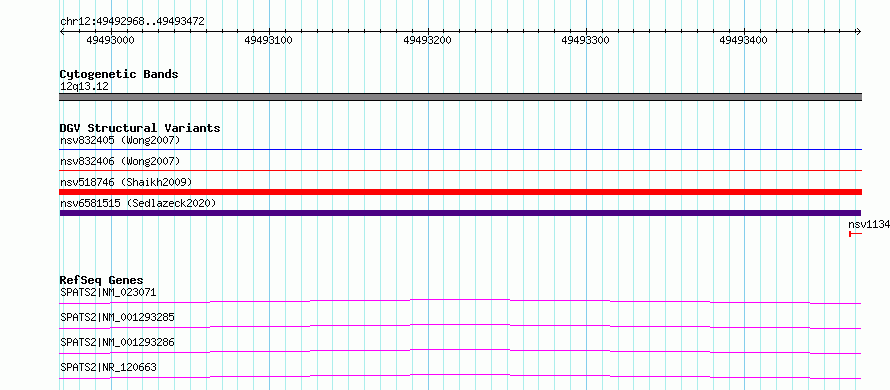Open variant nsv518746 (Shaikh2009) label
The height and width of the screenshot is (390, 890).
126,182
